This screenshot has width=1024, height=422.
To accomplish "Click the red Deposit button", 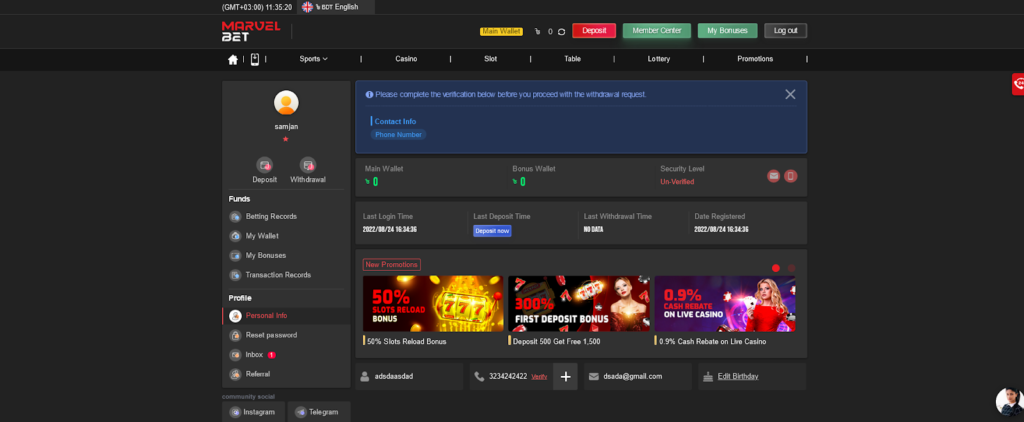I will pyautogui.click(x=594, y=31).
